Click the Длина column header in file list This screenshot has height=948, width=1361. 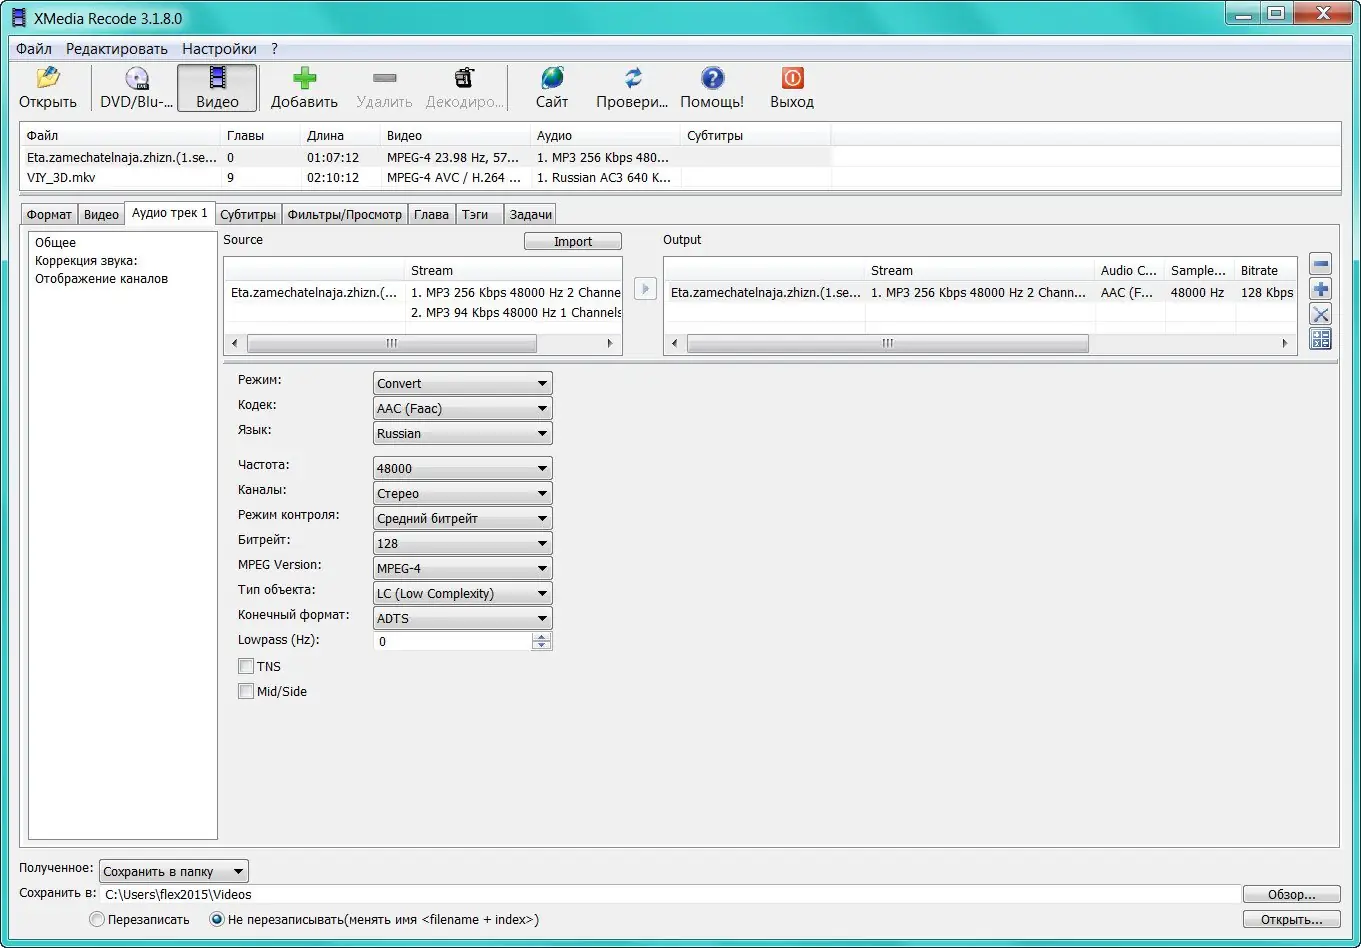340,135
